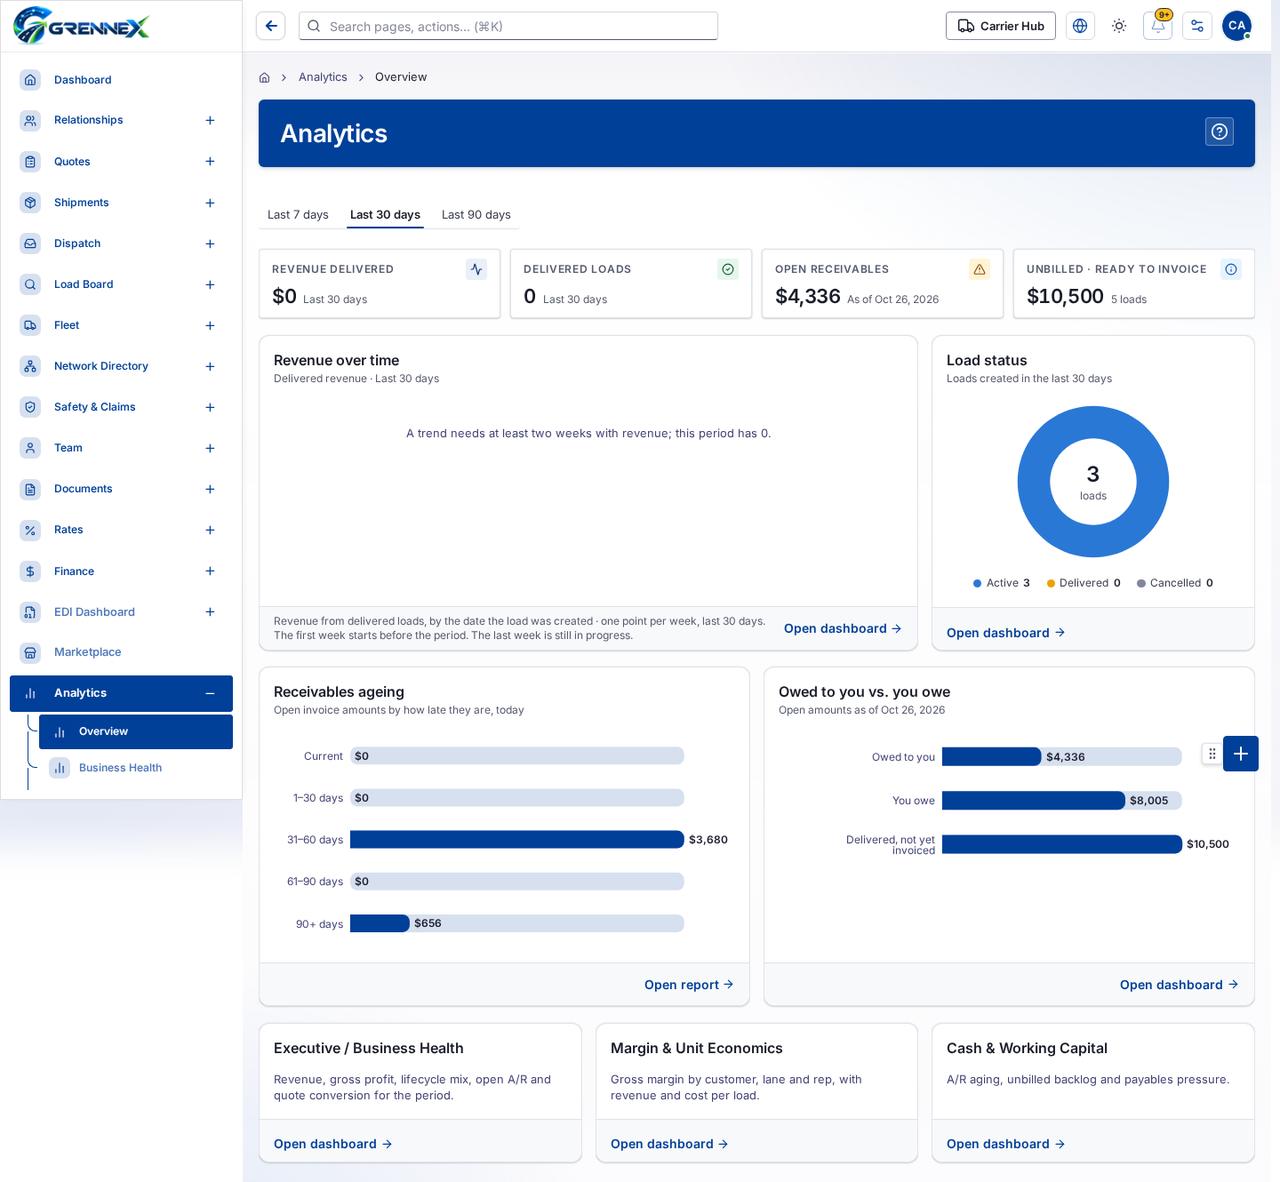Click the globe language icon
1280x1182 pixels.
(1080, 26)
